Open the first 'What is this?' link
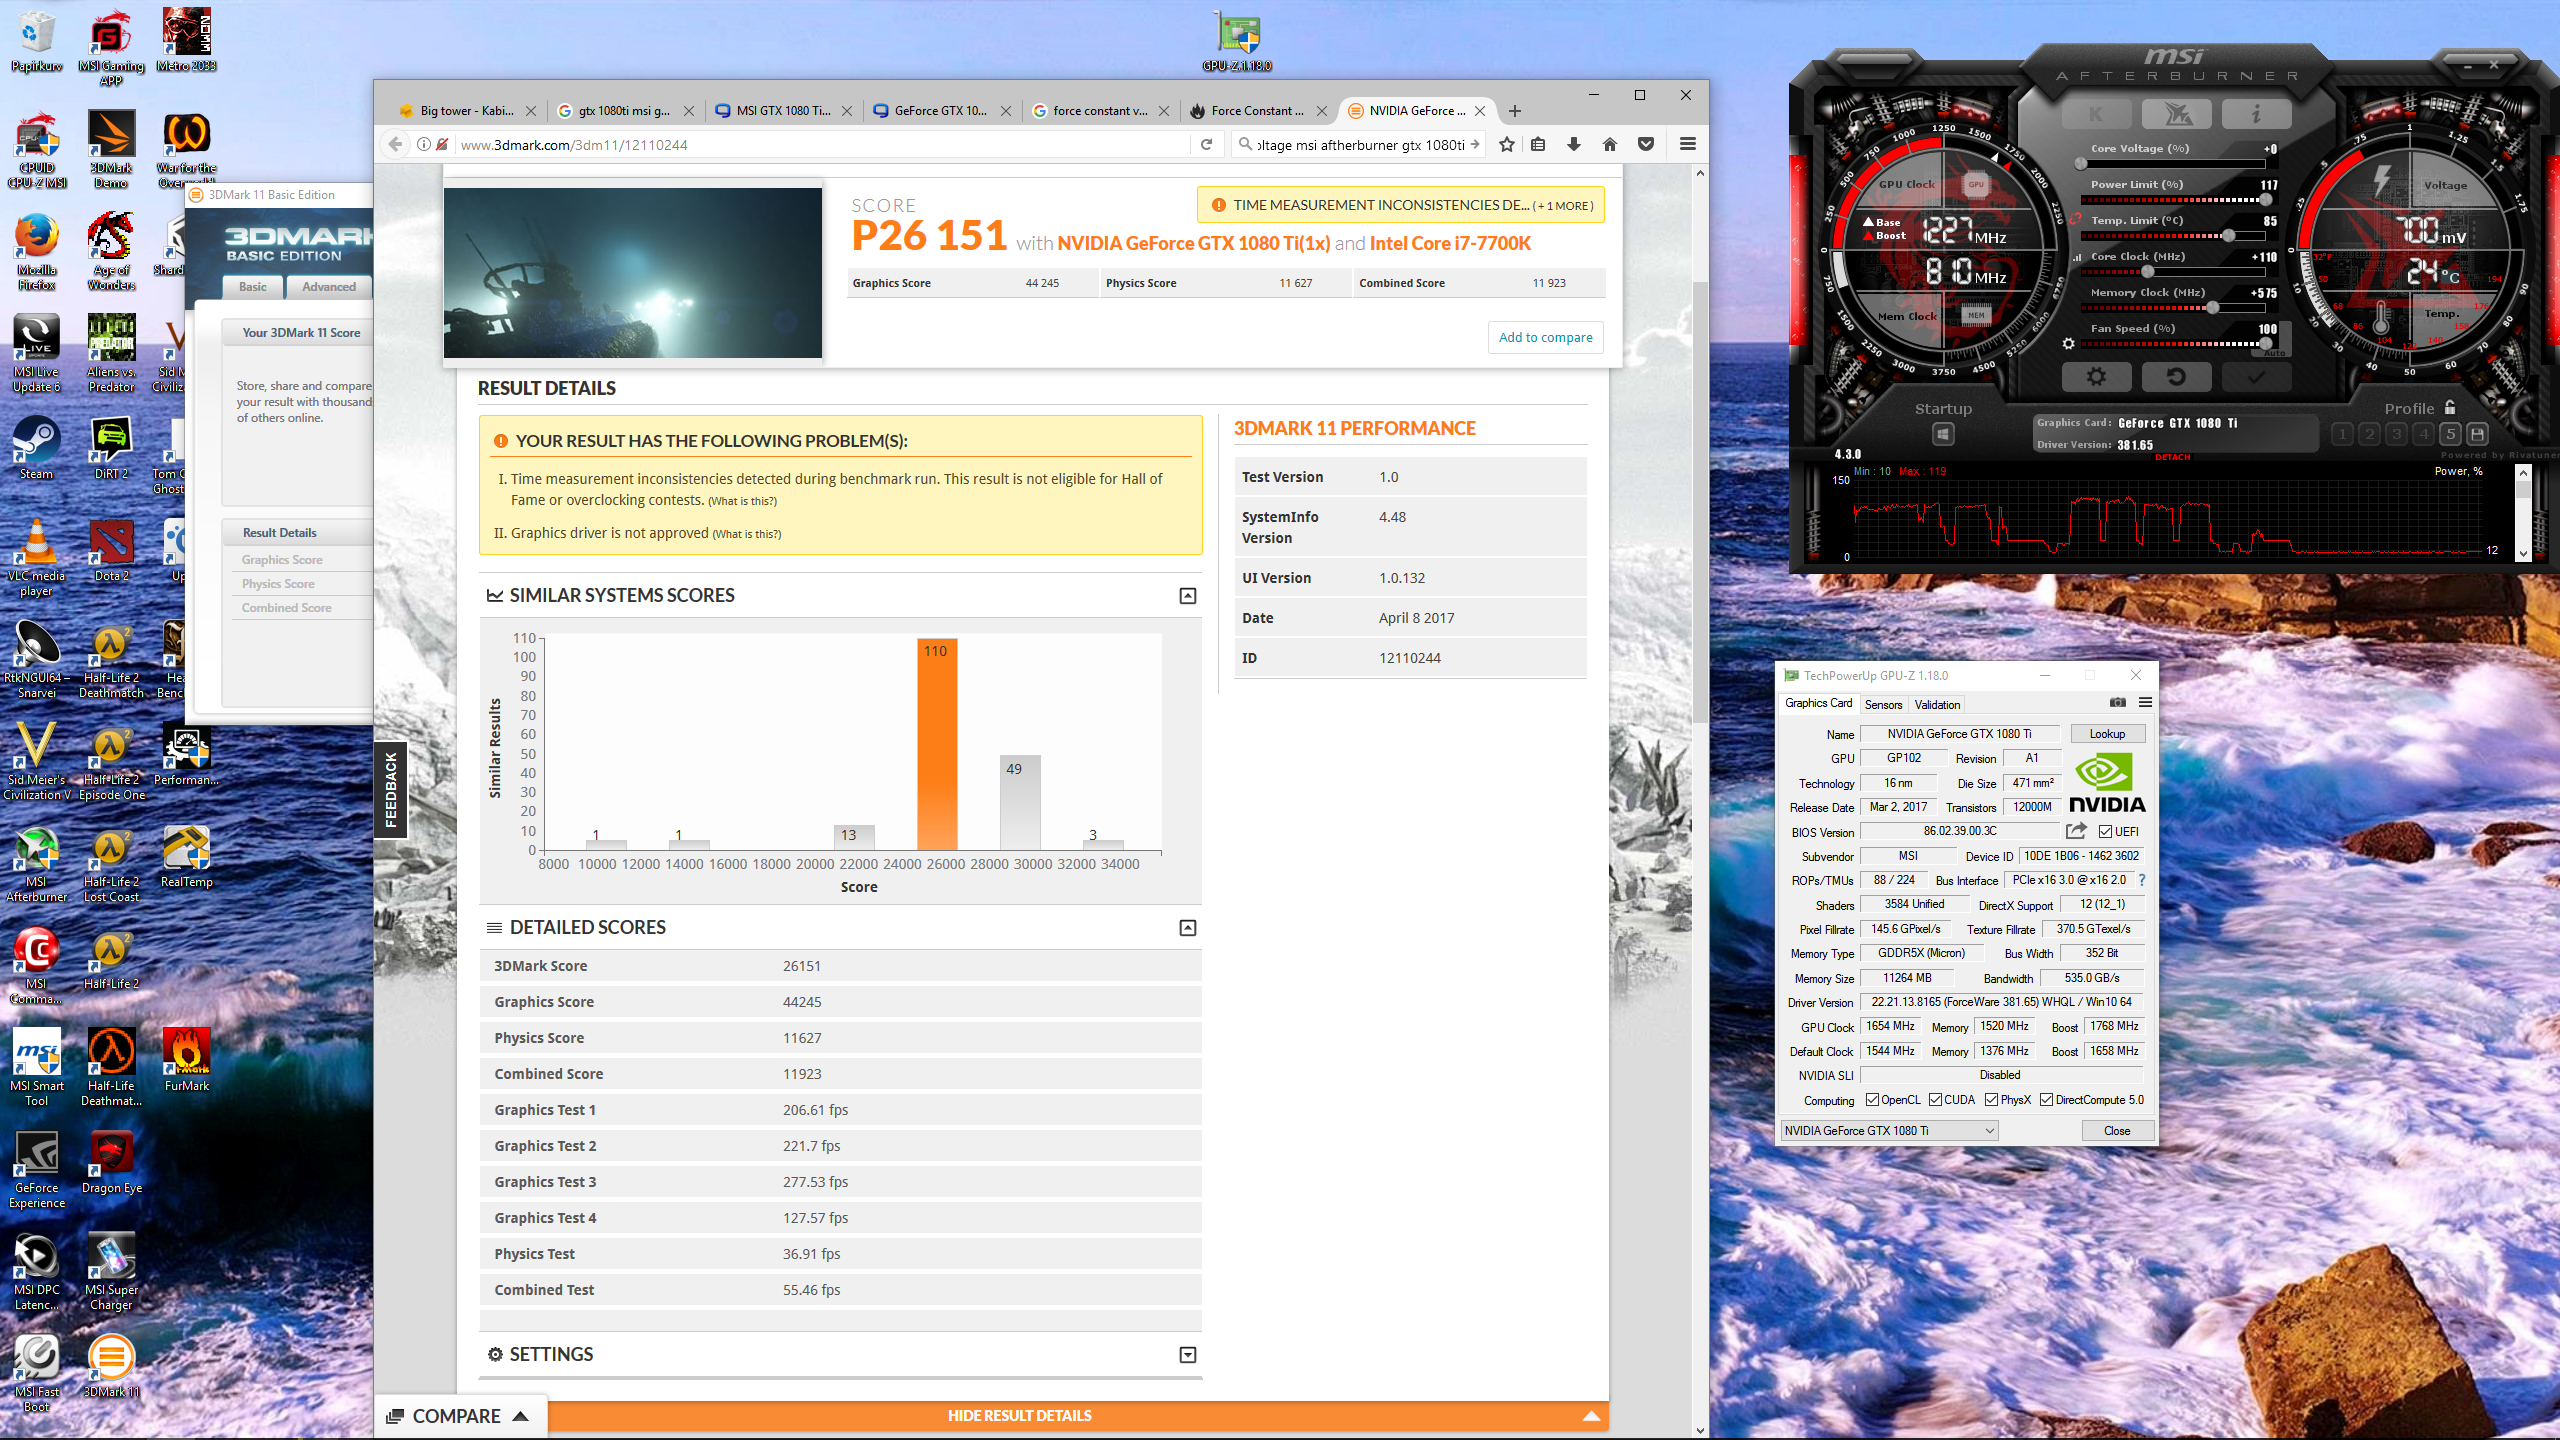This screenshot has height=1440, width=2560. click(x=742, y=501)
